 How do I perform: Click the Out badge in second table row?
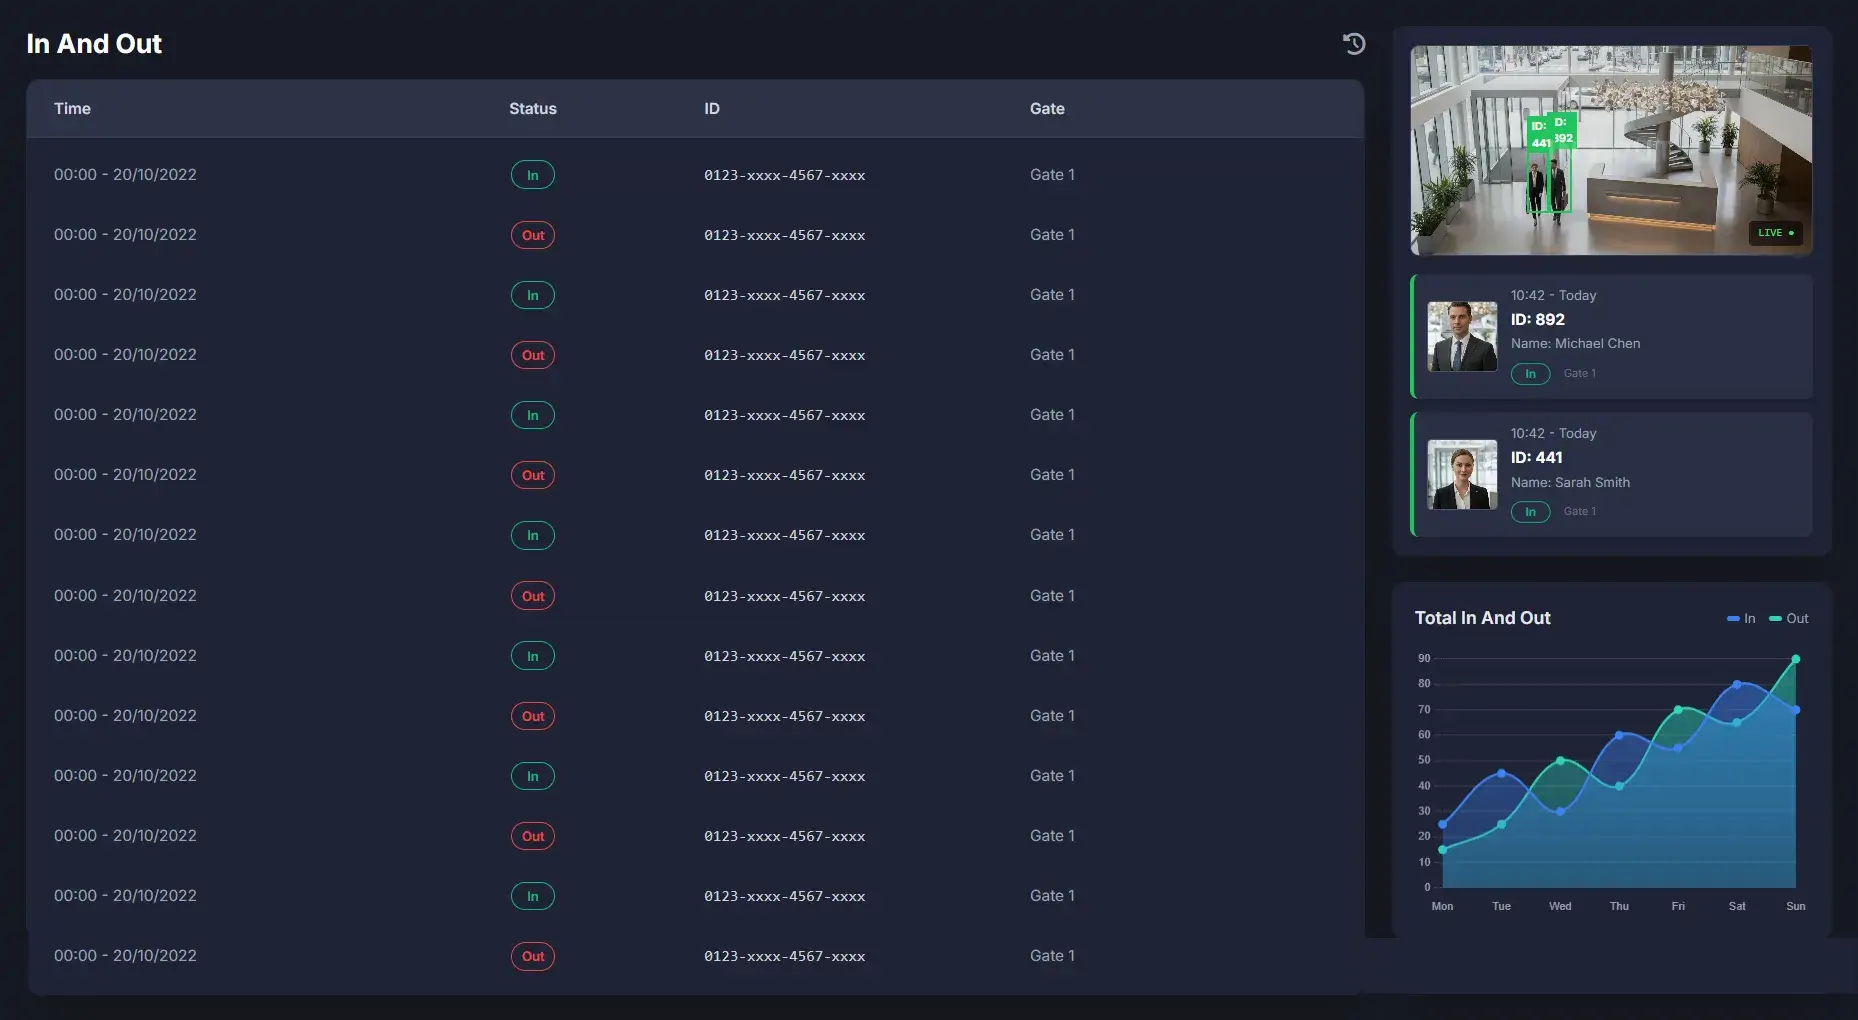(532, 235)
